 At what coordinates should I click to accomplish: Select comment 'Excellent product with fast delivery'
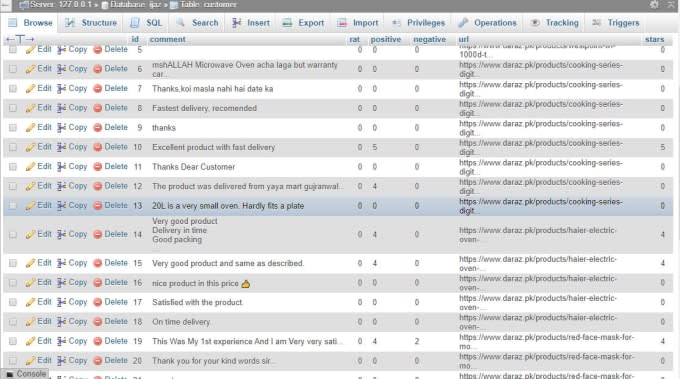(213, 147)
